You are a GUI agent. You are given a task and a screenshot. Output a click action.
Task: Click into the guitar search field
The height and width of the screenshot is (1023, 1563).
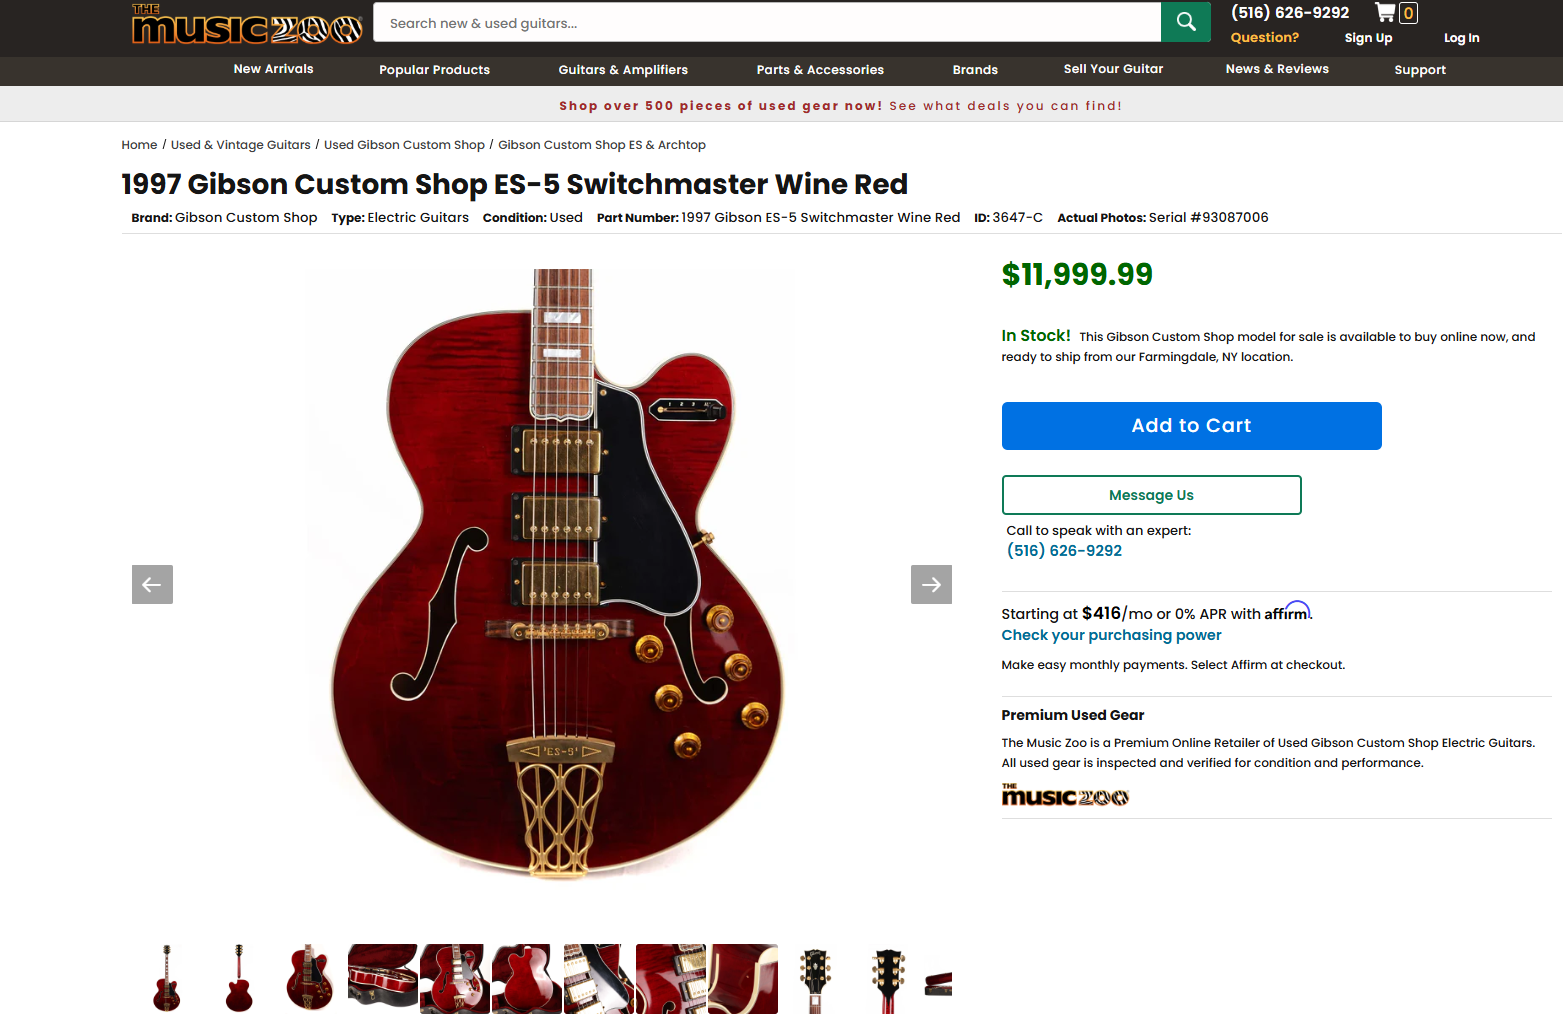coord(766,23)
